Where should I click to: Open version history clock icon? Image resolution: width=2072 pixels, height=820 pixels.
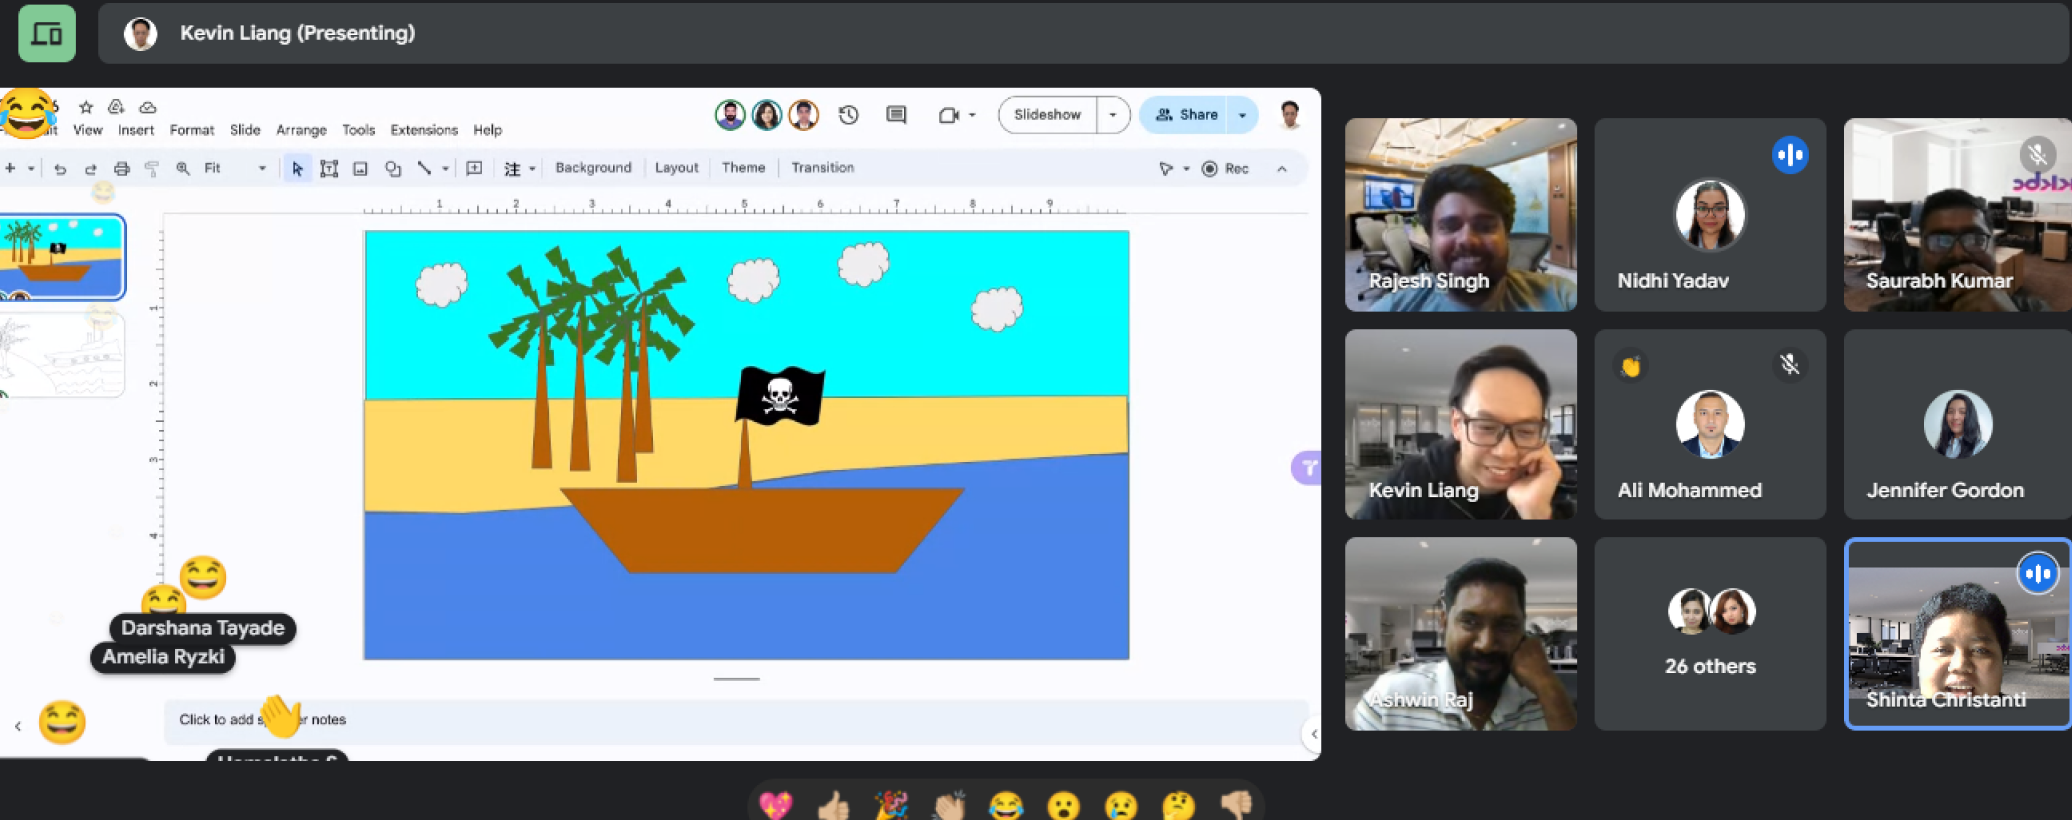(x=848, y=115)
